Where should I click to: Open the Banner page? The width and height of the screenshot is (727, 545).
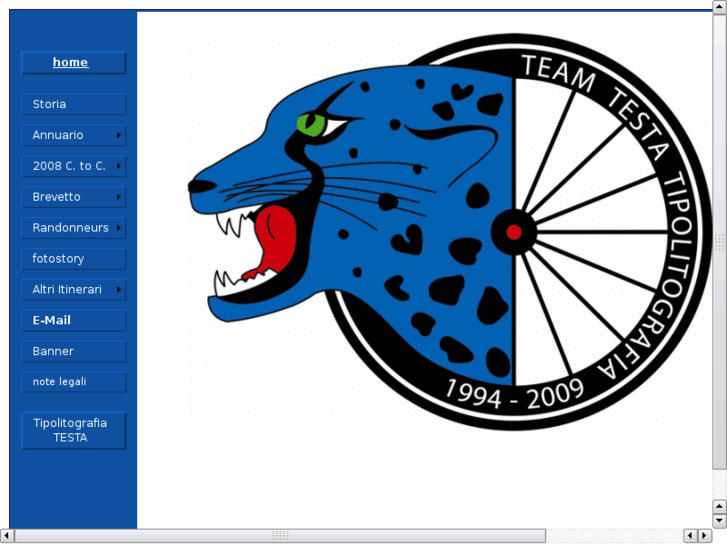pos(73,352)
